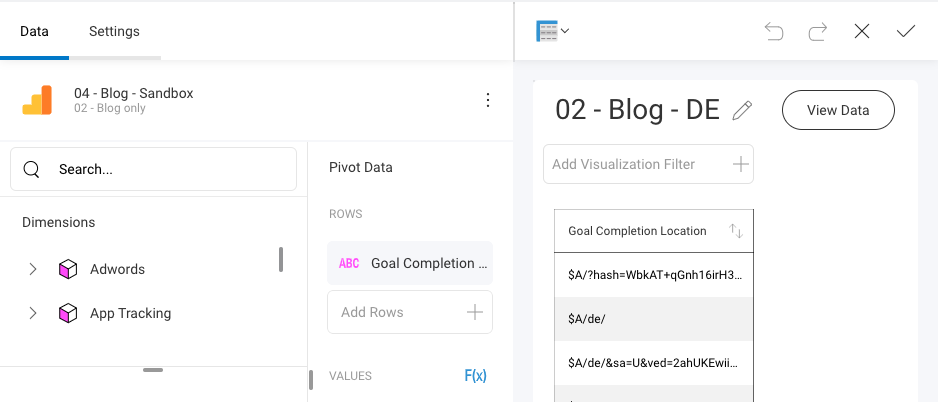The height and width of the screenshot is (402, 938).
Task: Select the App Tracking cube icon
Action: [68, 313]
